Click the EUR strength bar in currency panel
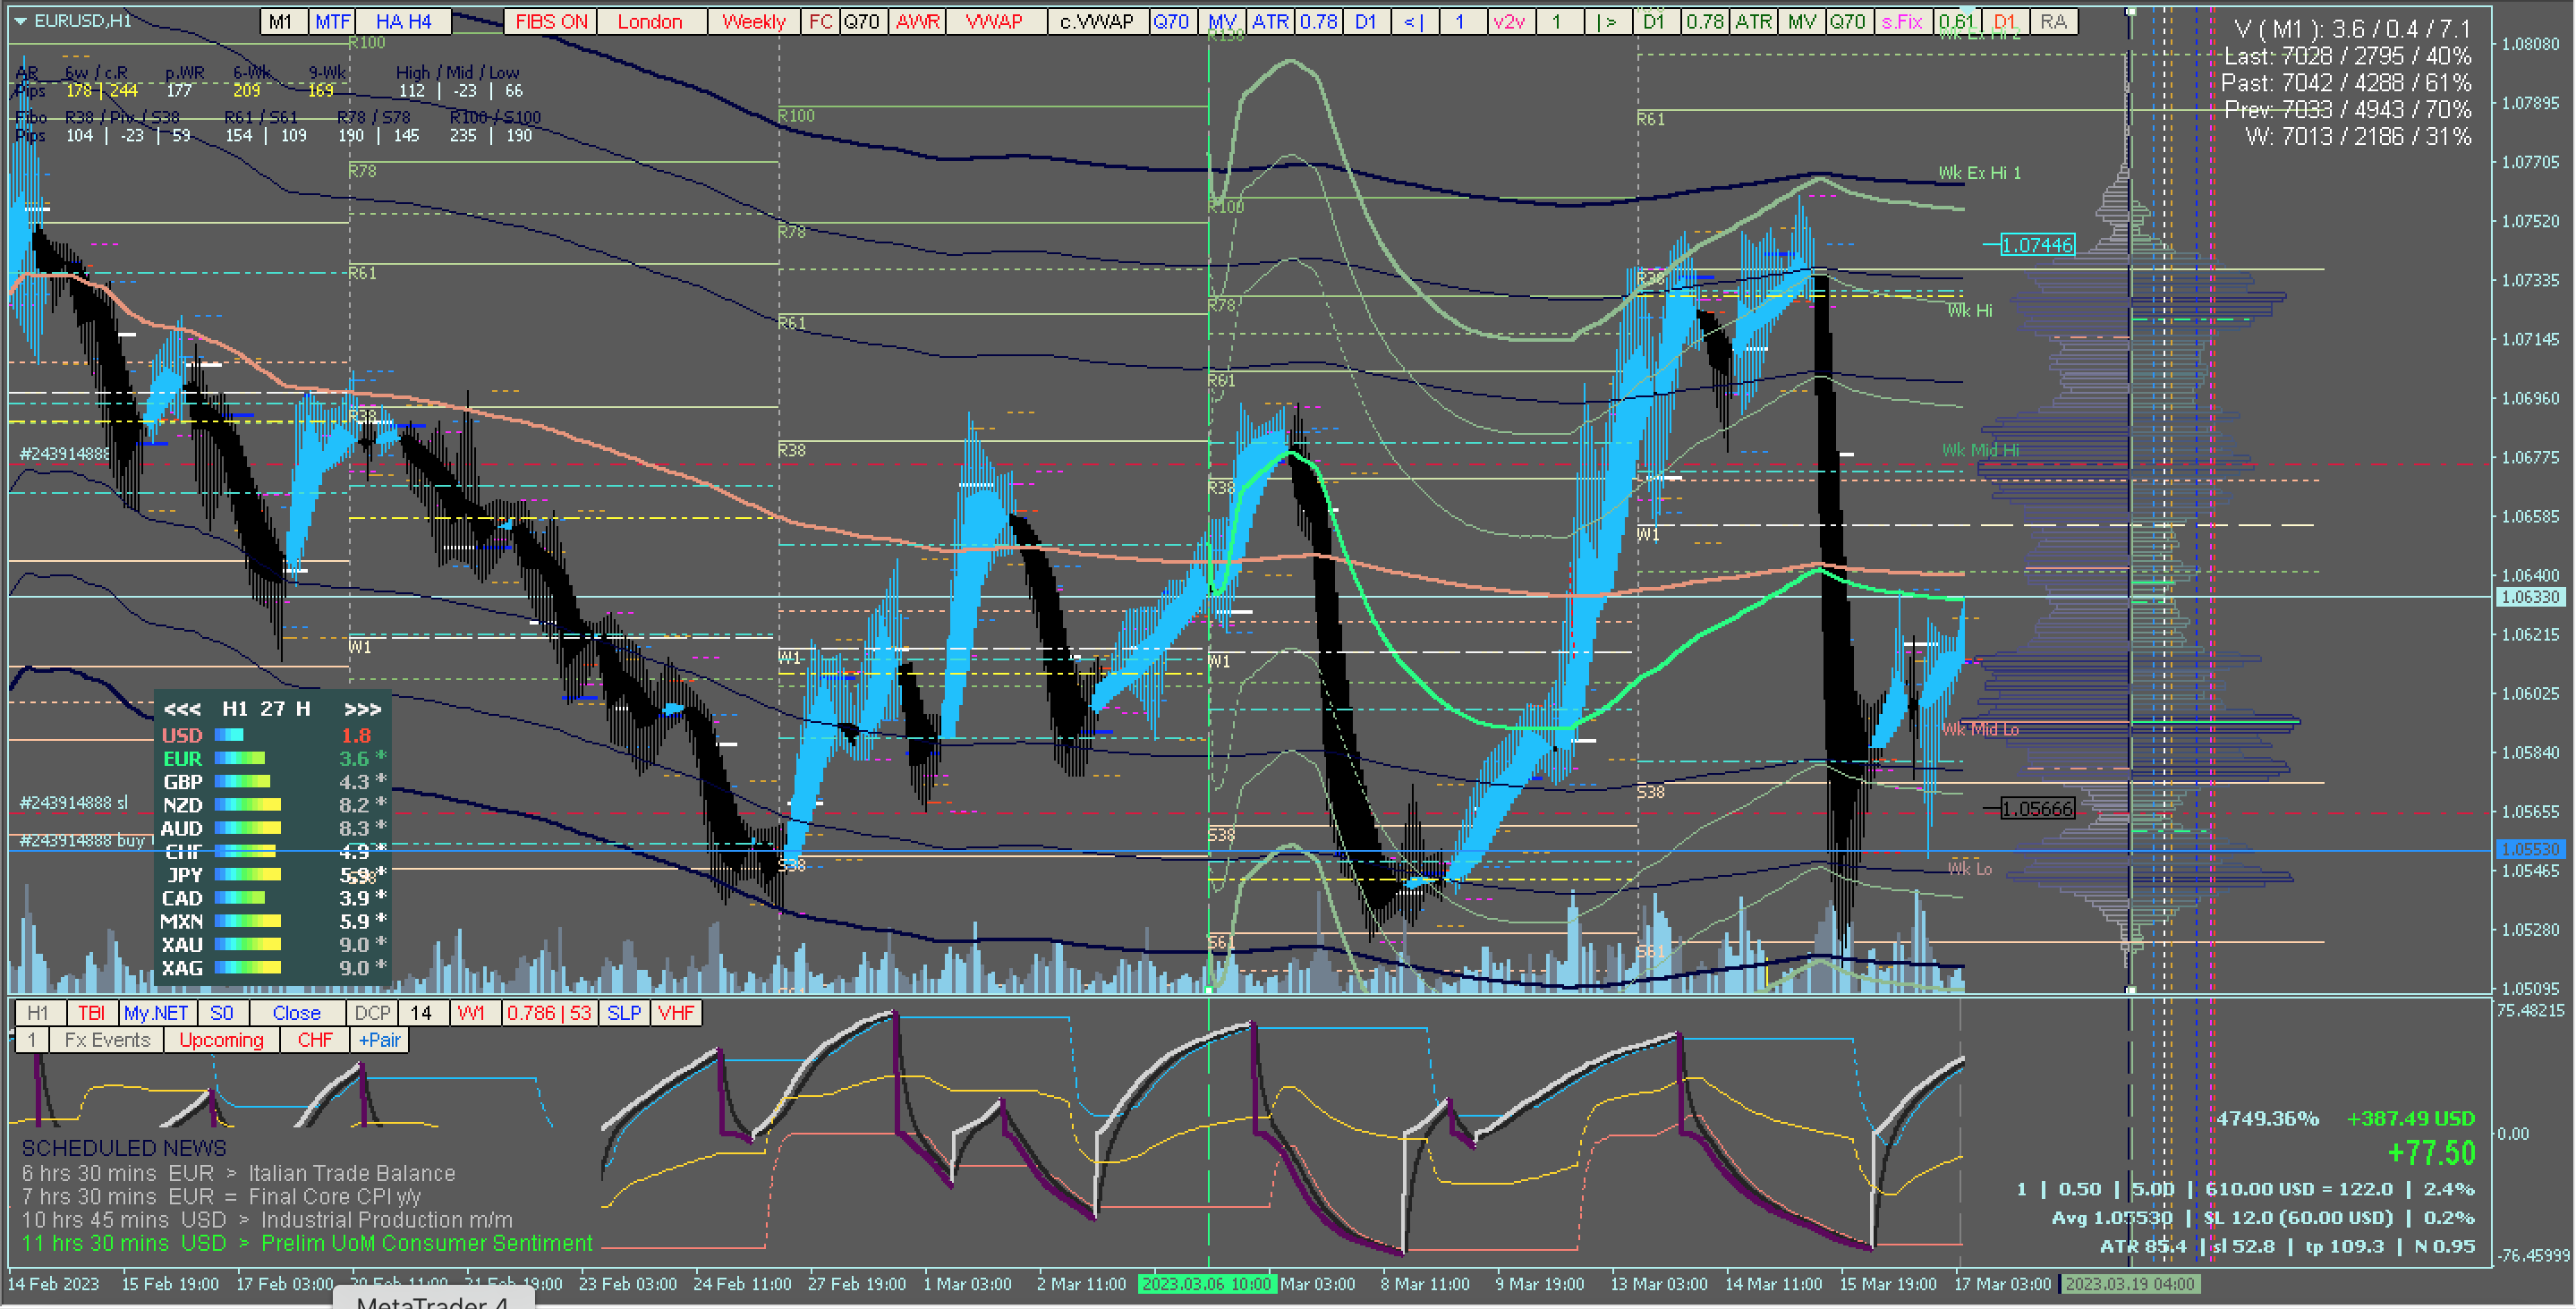Image resolution: width=2576 pixels, height=1309 pixels. click(240, 758)
